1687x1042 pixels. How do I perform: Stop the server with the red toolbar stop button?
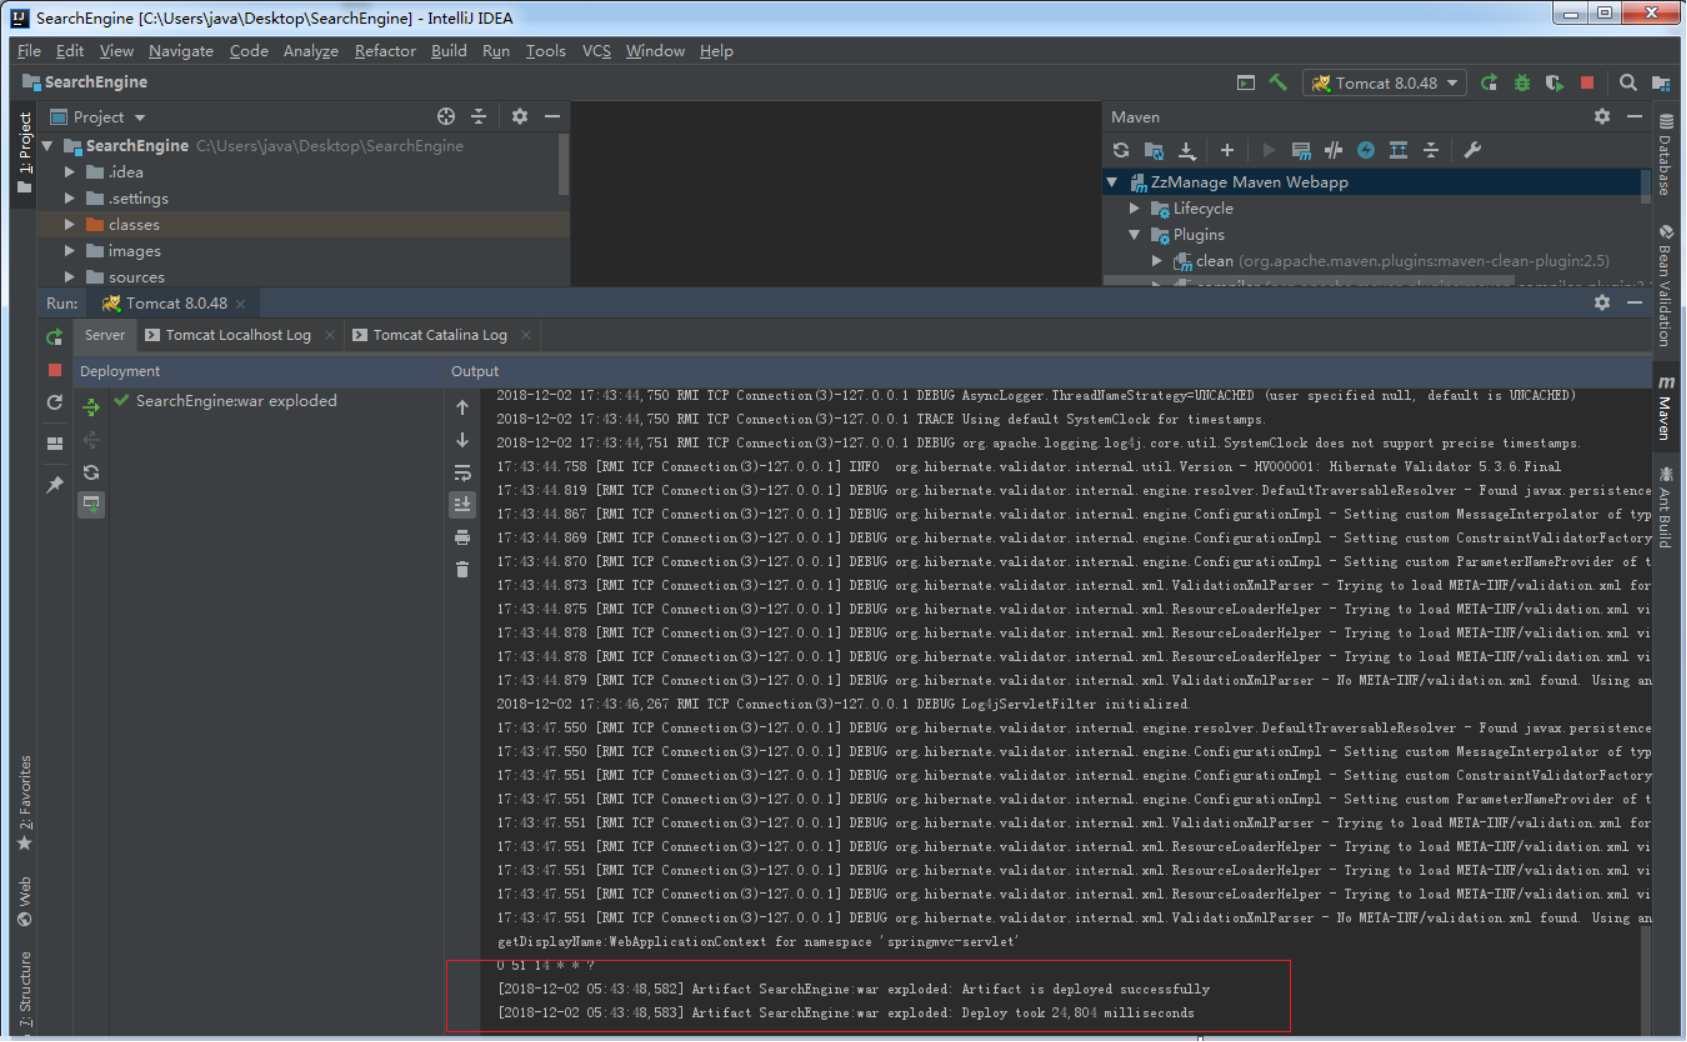pos(1587,83)
